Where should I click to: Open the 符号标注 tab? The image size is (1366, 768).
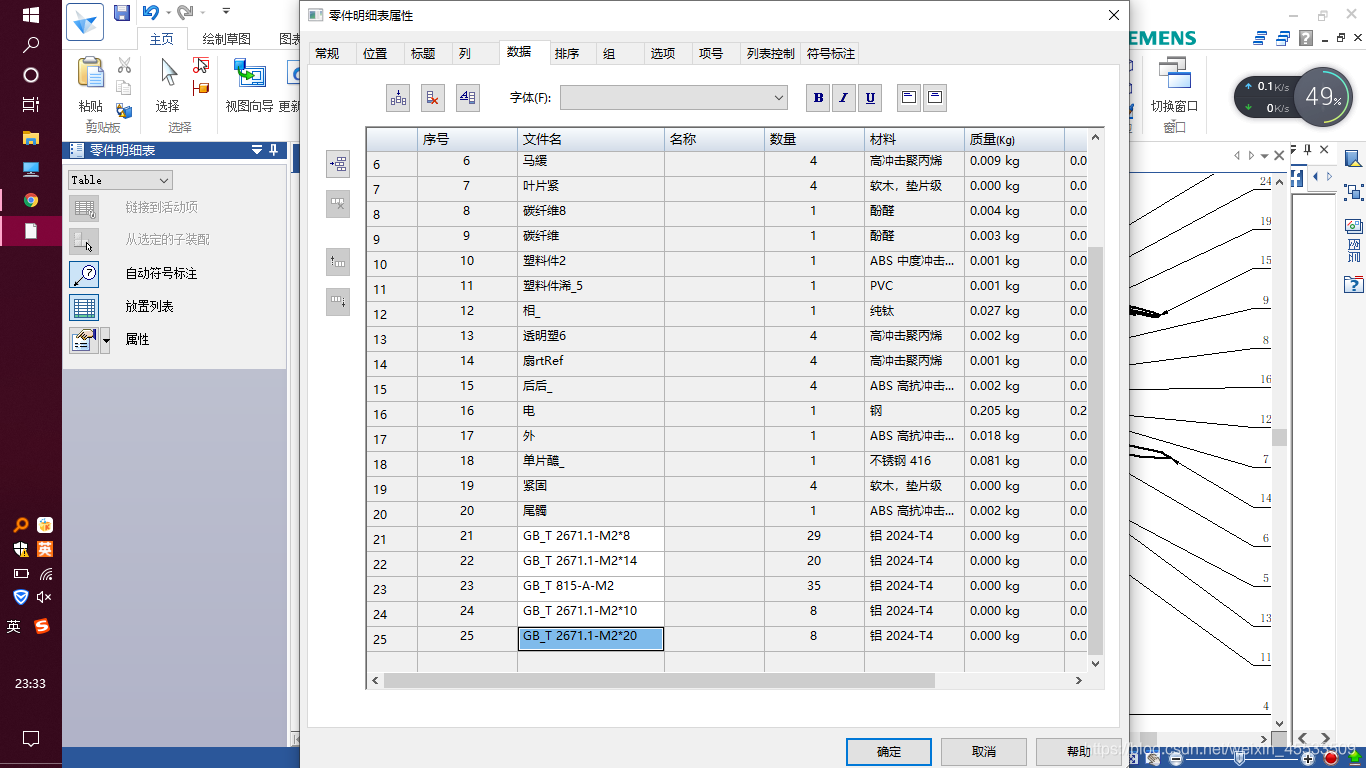[831, 54]
